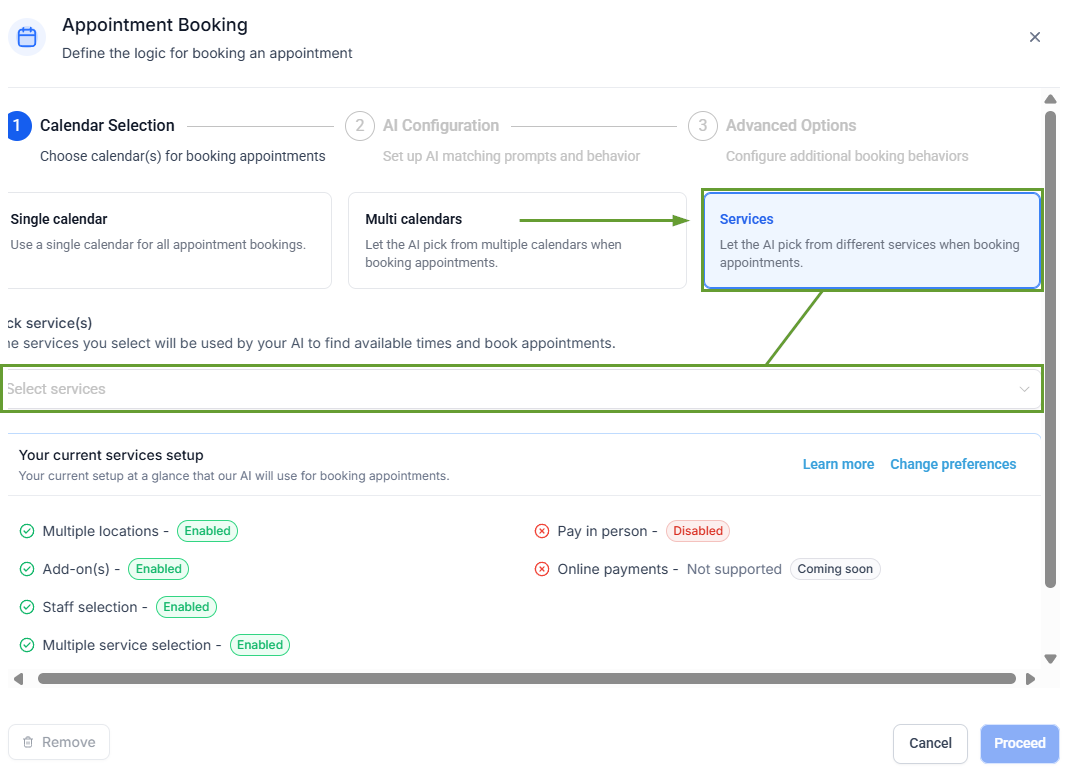Click the green check icon for Add-on(s)
This screenshot has height=771, width=1066.
27,569
